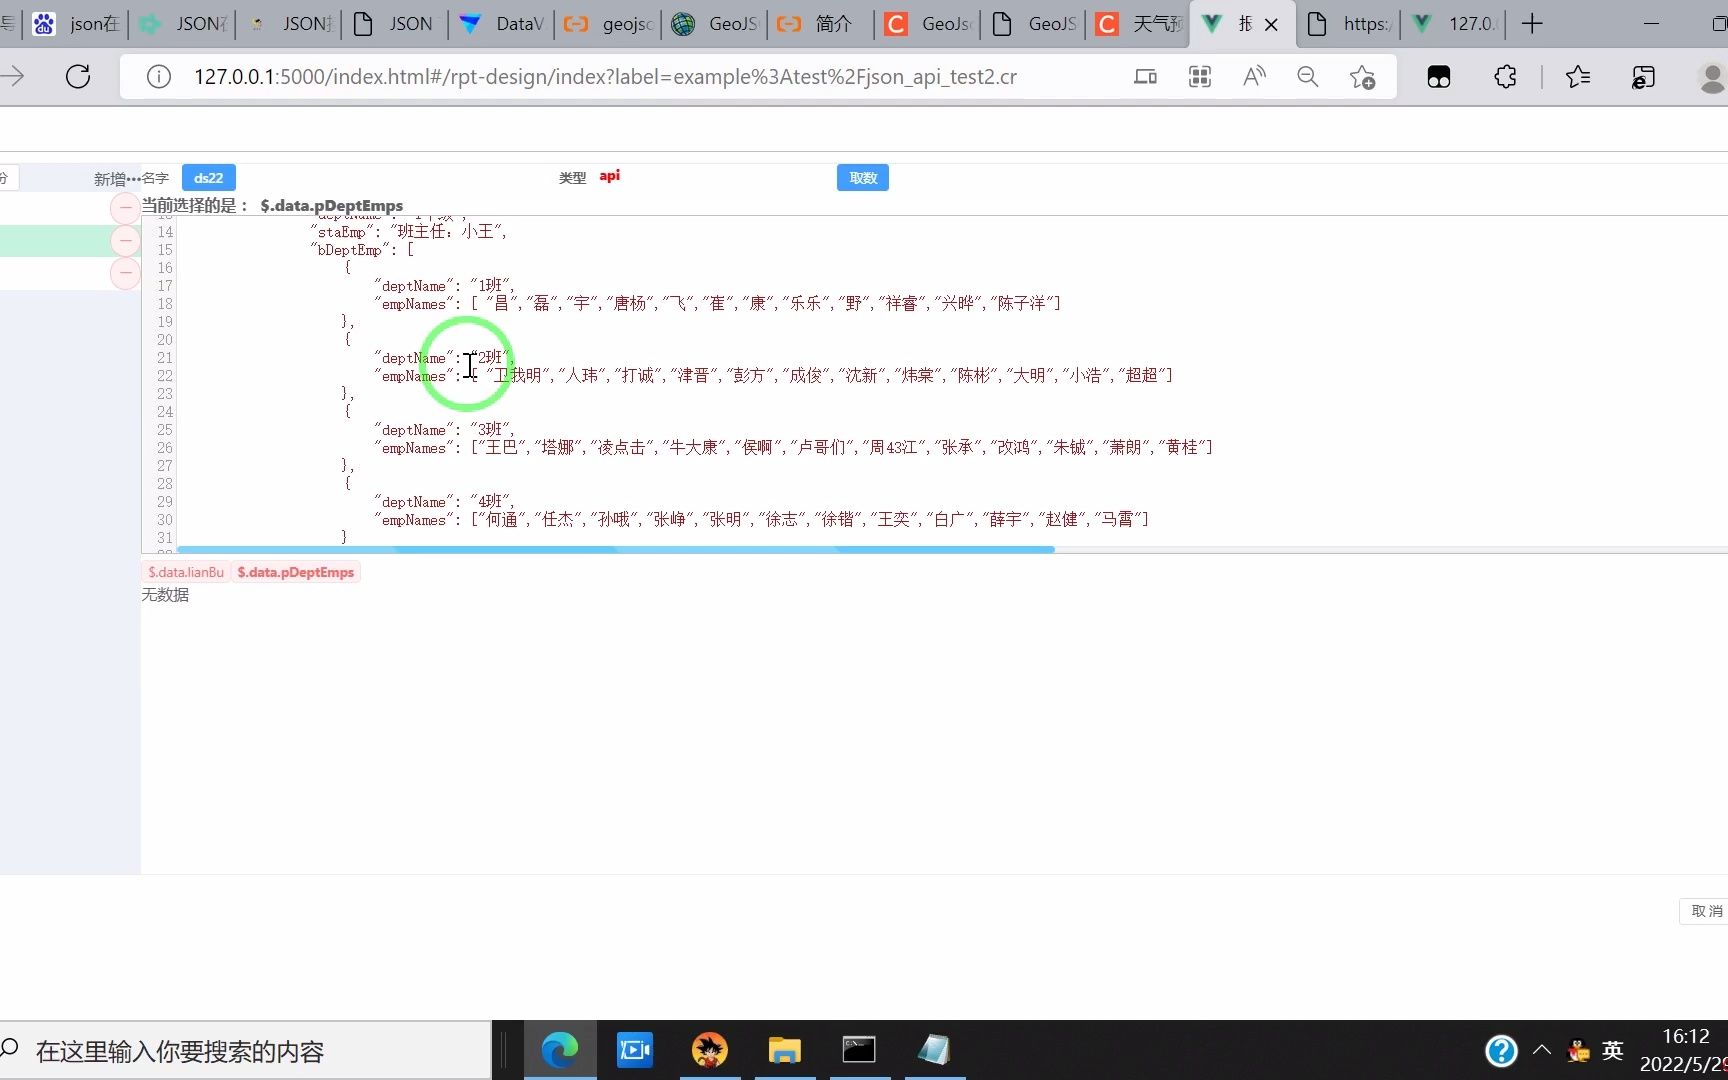This screenshot has width=1728, height=1080.
Task: Switch to the 简介 tab
Action: coord(819,24)
